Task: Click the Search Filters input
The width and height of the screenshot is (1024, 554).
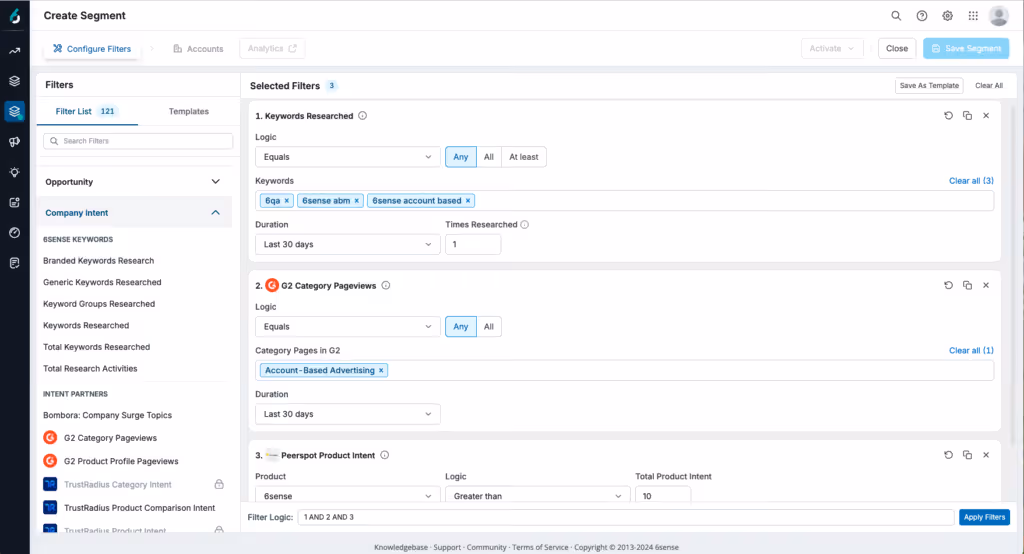Action: tap(138, 141)
